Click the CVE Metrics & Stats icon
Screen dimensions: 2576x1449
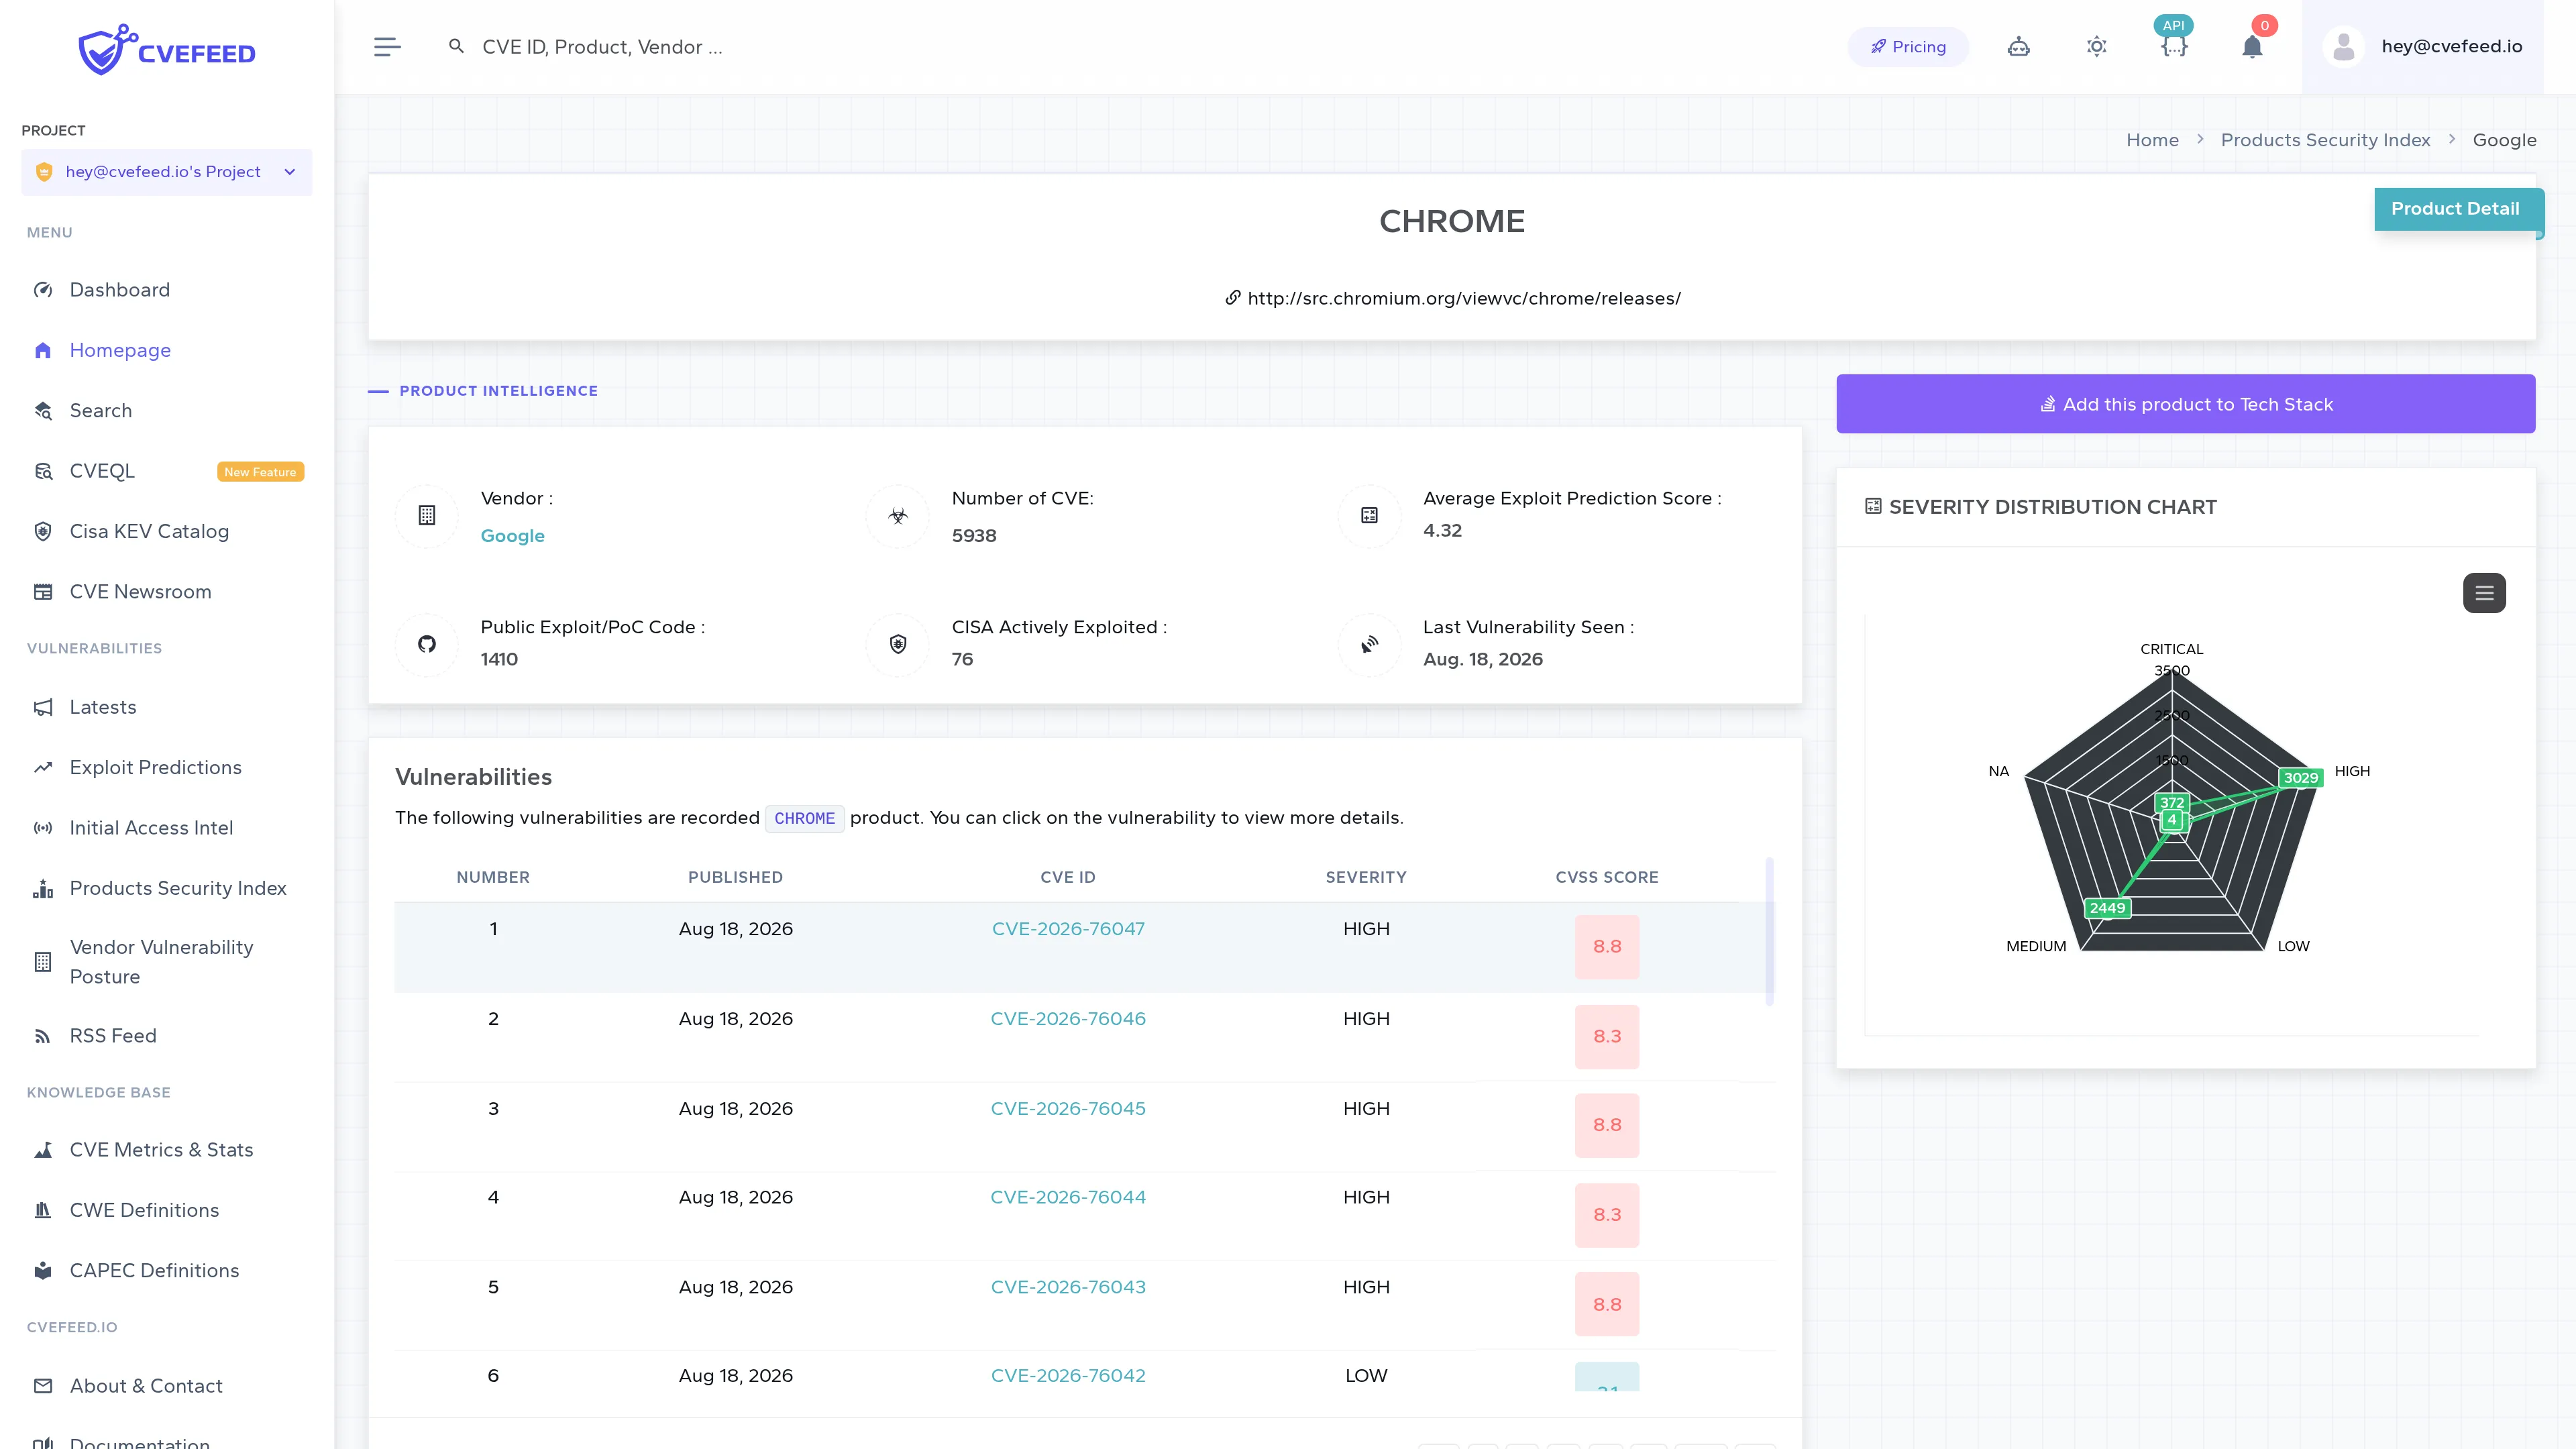click(x=43, y=1150)
